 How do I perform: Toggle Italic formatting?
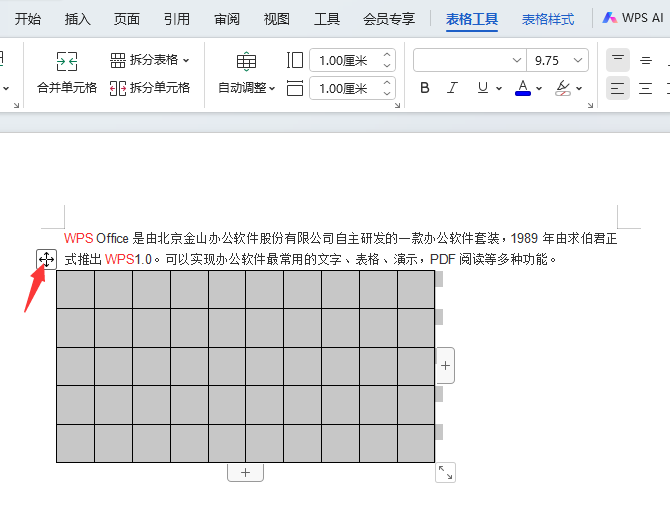point(453,88)
